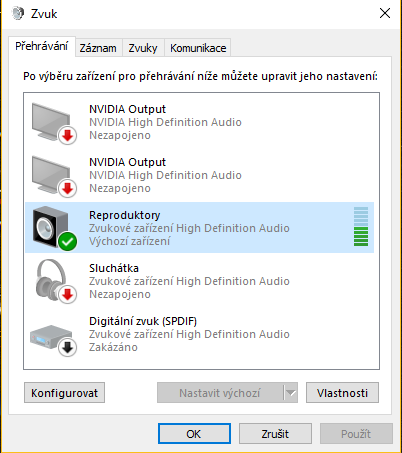Switch to the Záznam tab

98,48
